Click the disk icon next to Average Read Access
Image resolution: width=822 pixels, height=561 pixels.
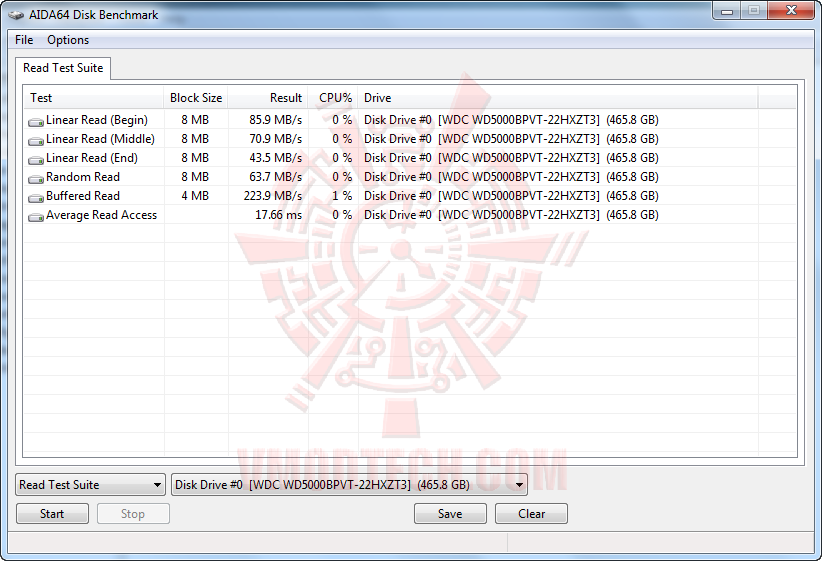pyautogui.click(x=36, y=216)
